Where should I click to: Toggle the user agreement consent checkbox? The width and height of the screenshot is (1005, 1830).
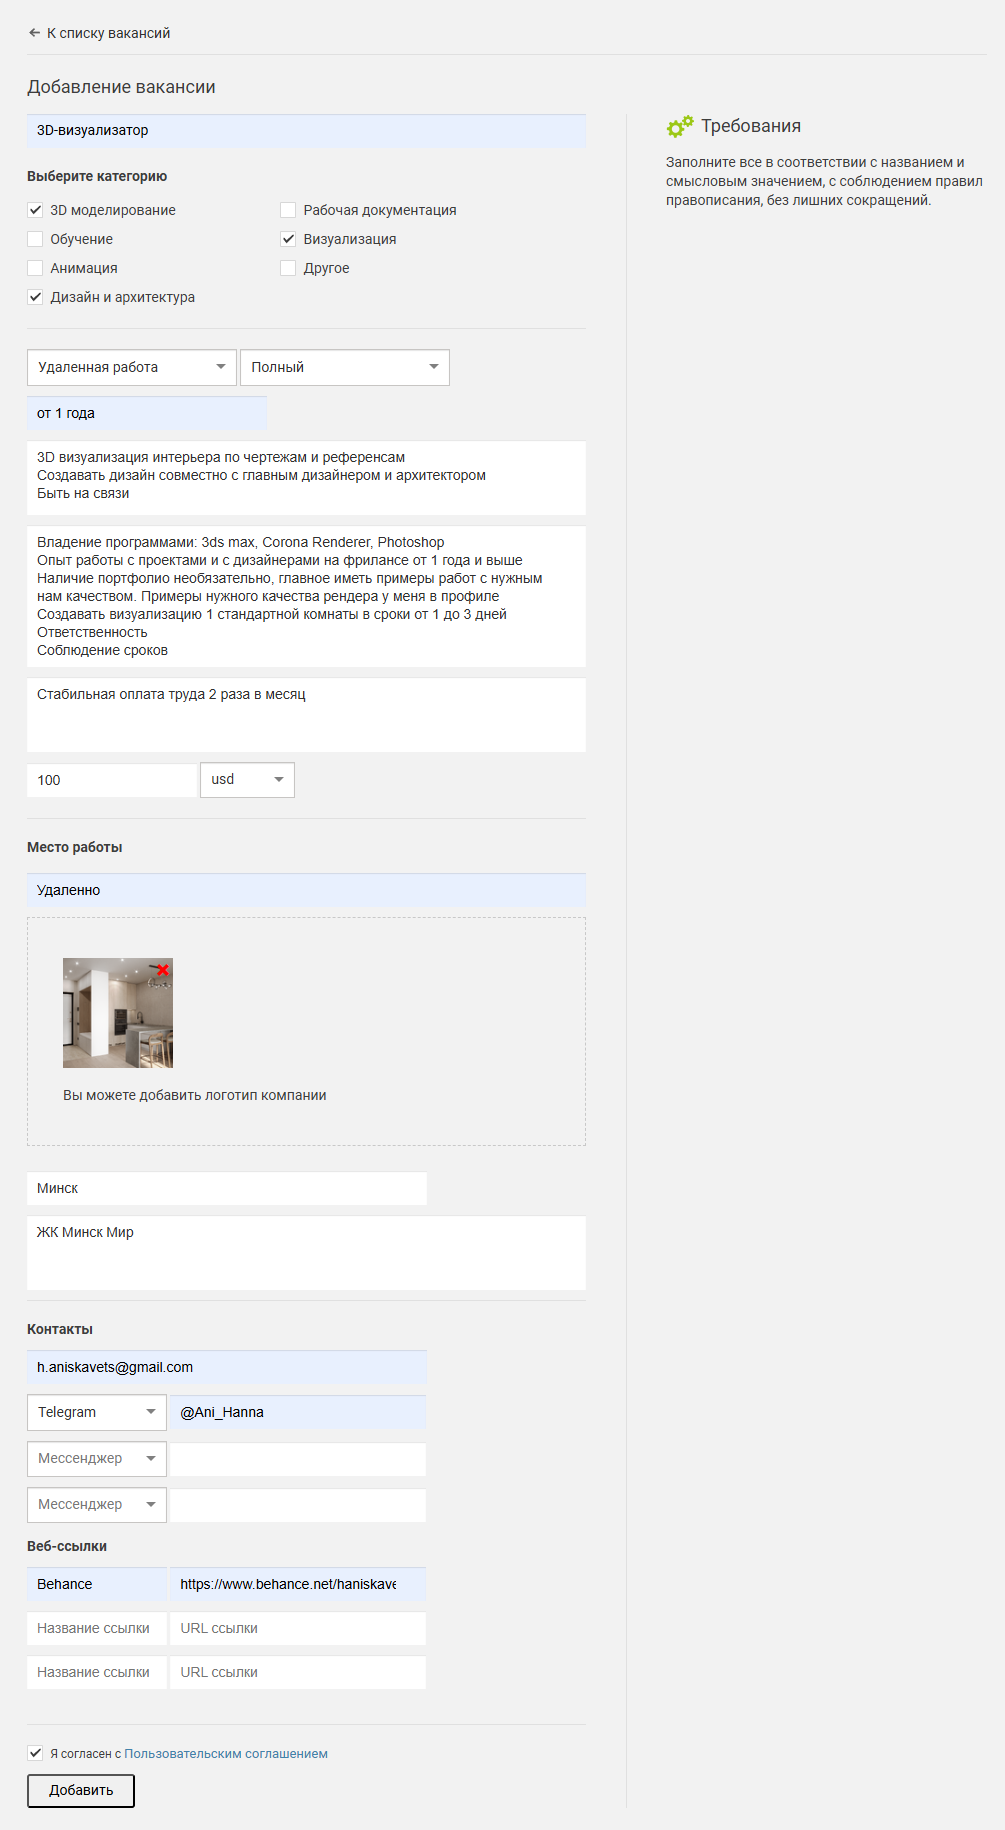[35, 1753]
